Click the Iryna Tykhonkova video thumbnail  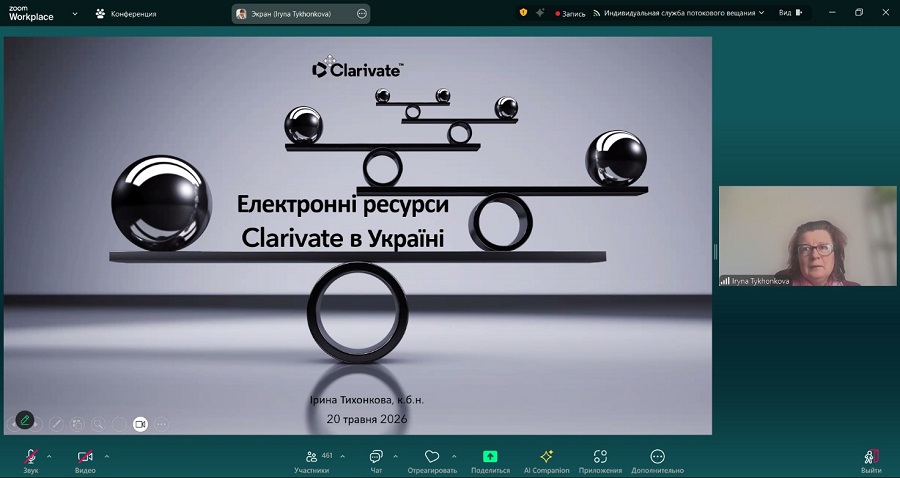807,236
